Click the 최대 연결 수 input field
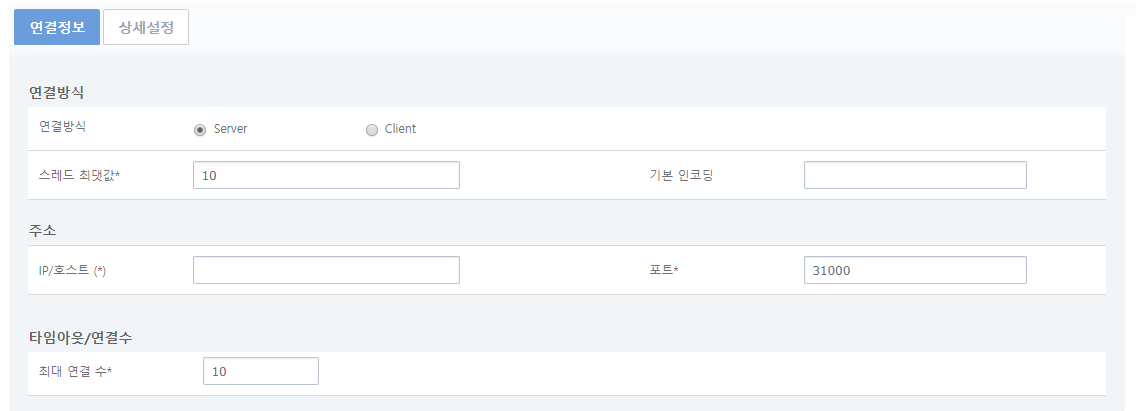The image size is (1136, 411). [x=260, y=371]
